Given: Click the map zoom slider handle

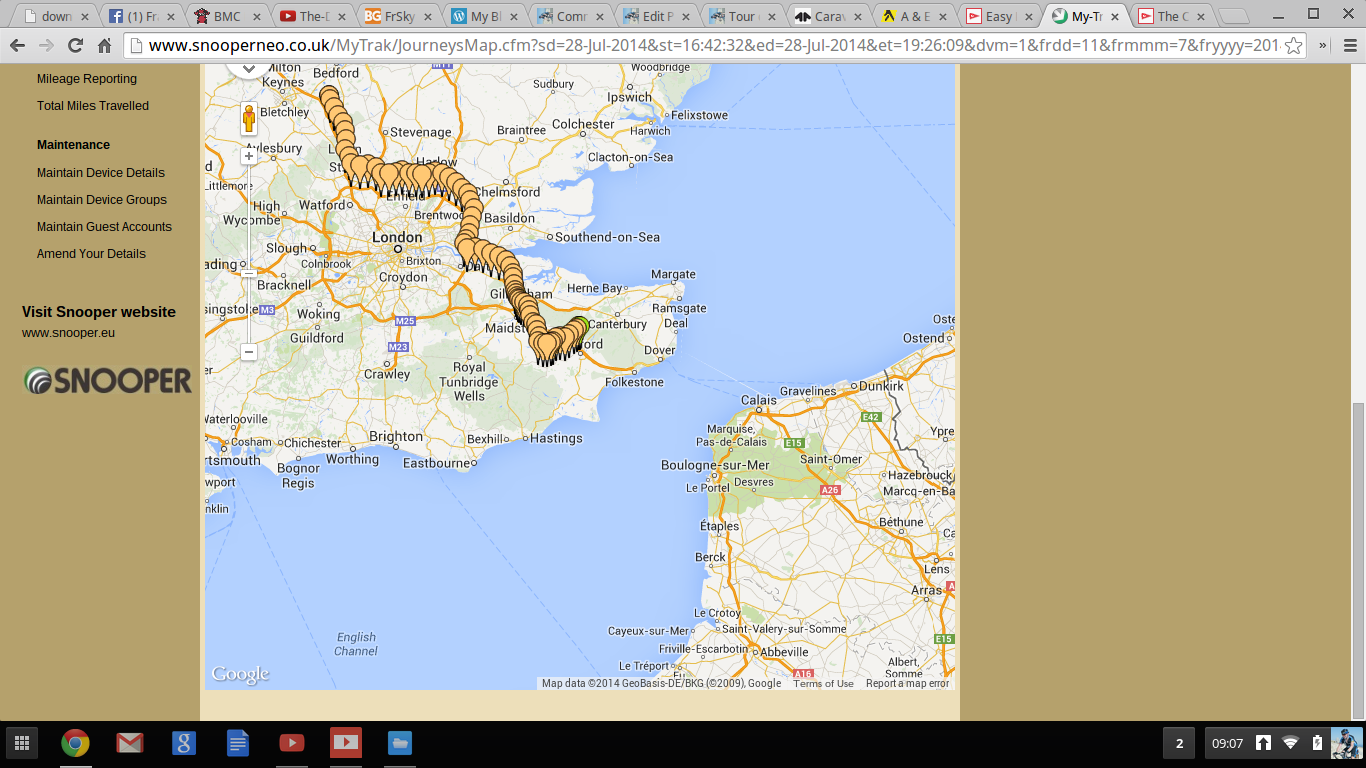Looking at the screenshot, I should [x=249, y=272].
